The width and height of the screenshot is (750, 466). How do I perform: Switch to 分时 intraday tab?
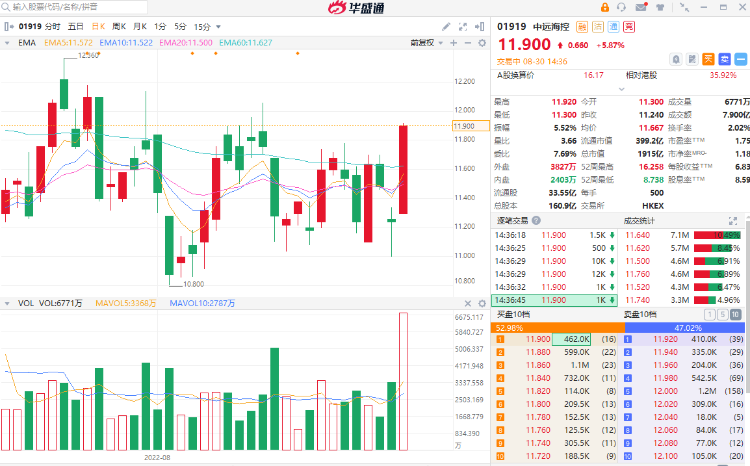pos(52,25)
